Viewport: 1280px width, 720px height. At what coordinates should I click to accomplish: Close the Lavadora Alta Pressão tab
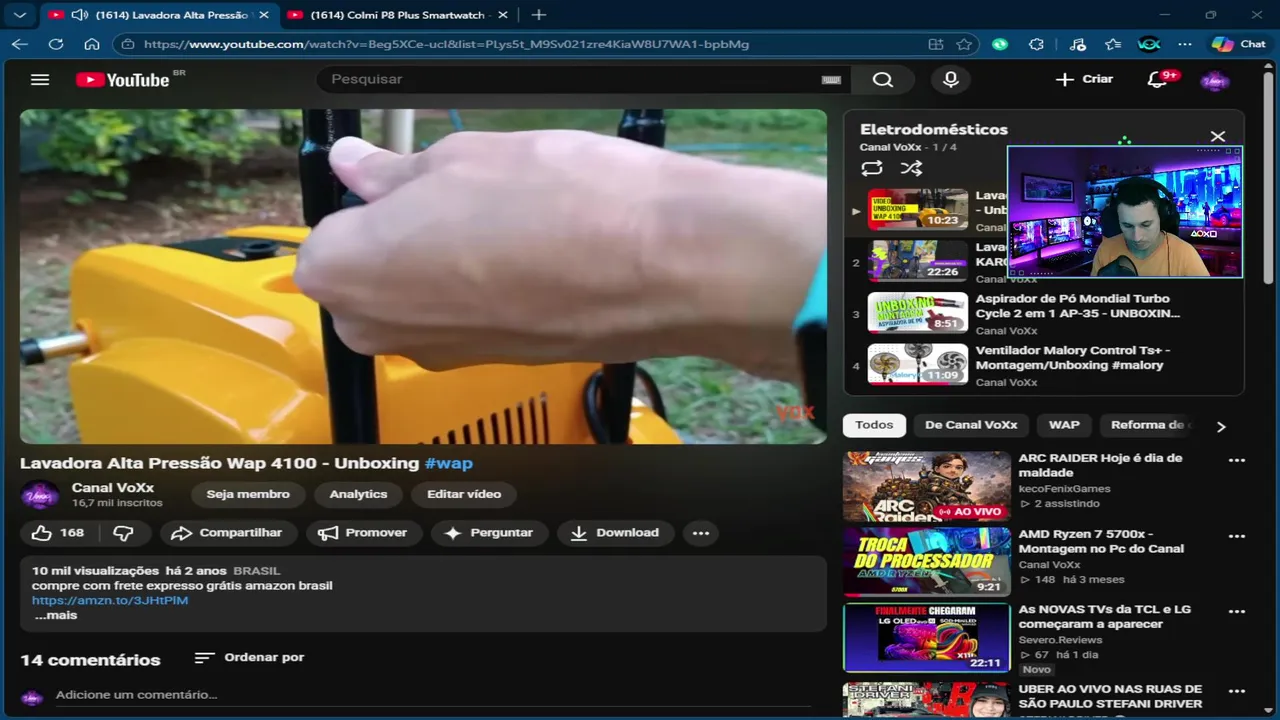pos(264,15)
